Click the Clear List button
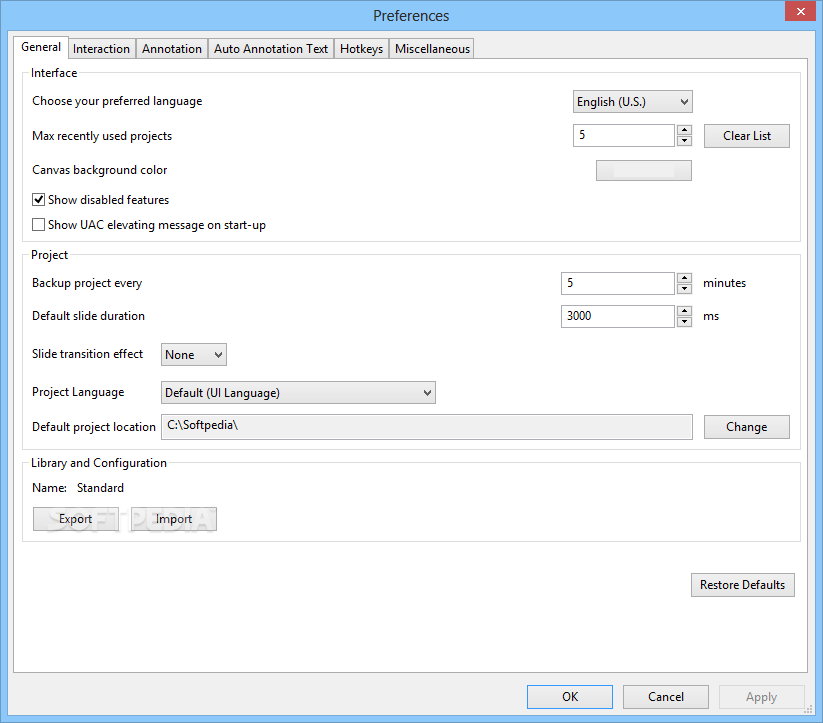Screen dimensions: 823x723 746,136
